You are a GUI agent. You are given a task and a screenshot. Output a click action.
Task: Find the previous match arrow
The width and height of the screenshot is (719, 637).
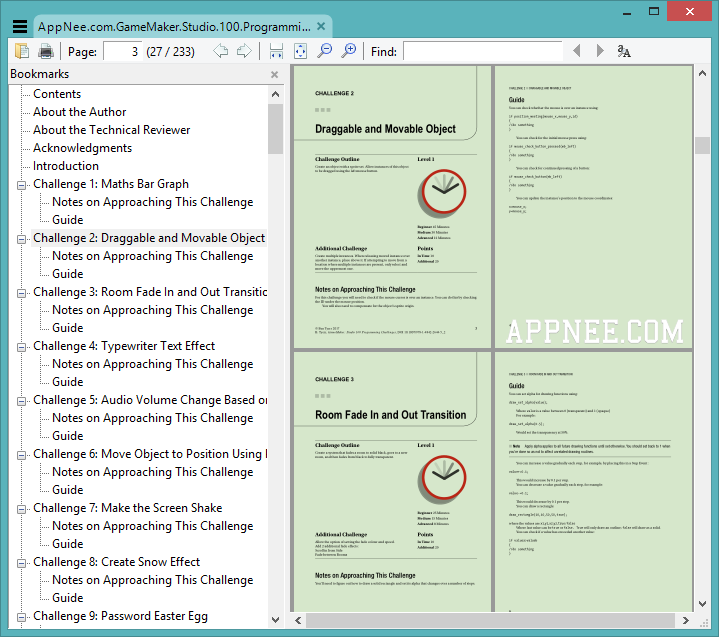577,51
